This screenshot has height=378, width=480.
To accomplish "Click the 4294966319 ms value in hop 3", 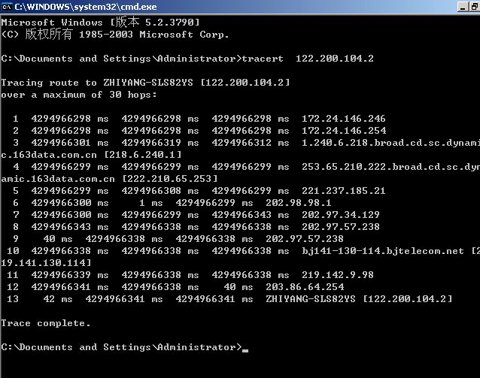I will (160, 143).
